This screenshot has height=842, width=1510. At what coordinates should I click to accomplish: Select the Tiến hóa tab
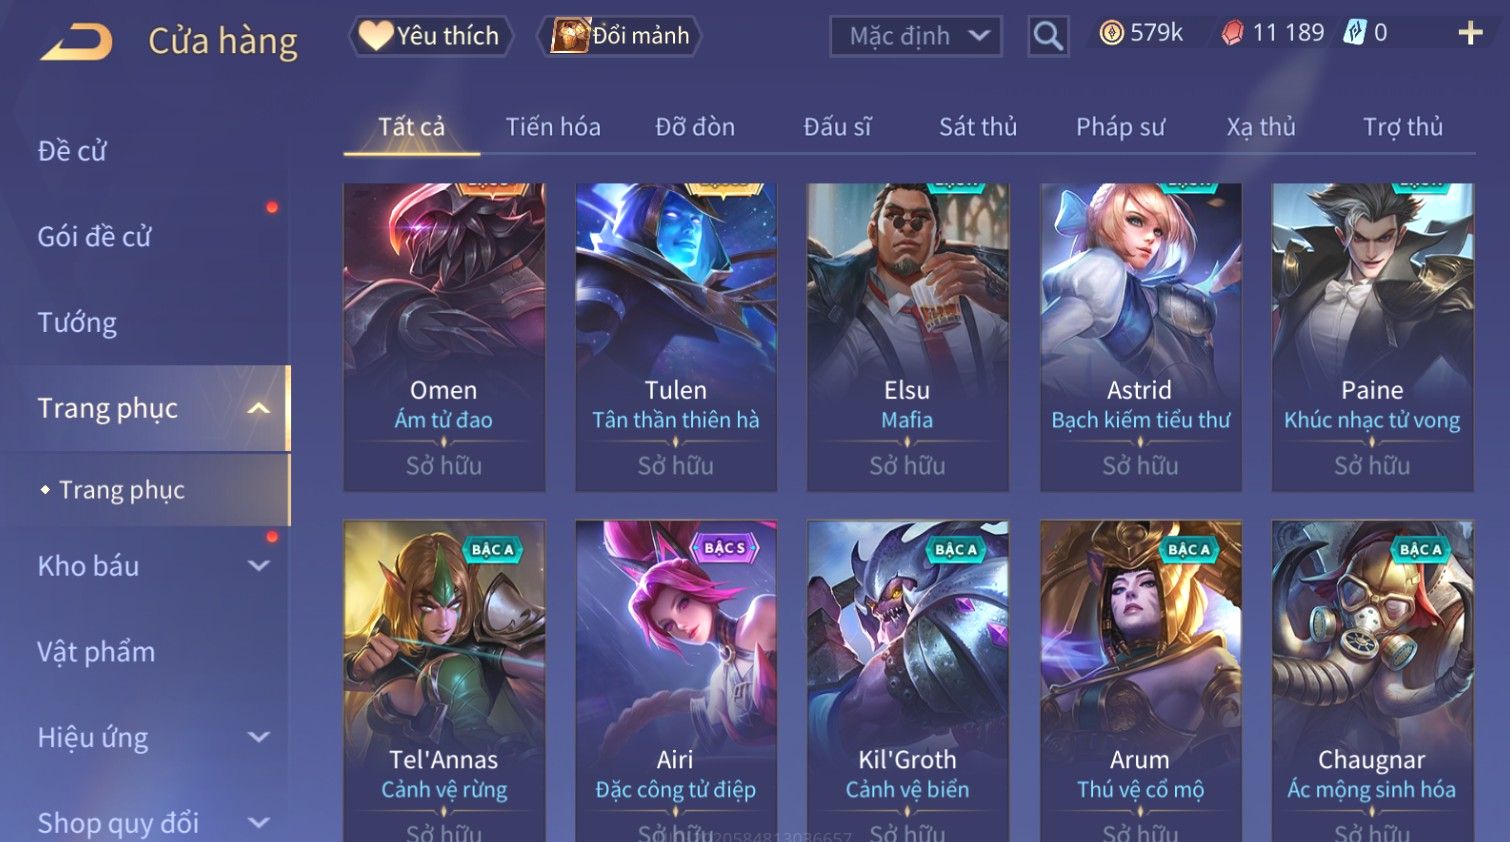553,127
